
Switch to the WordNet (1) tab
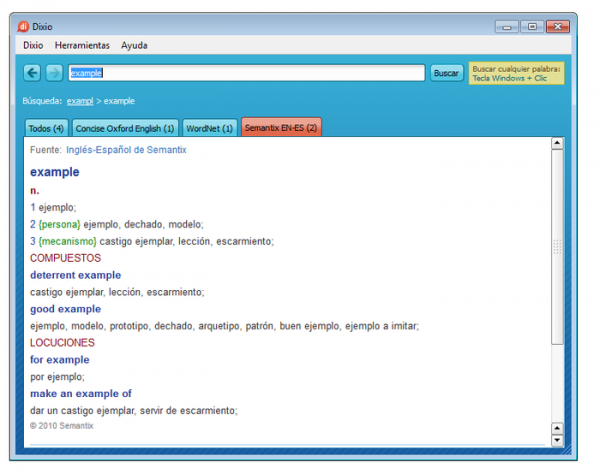(x=210, y=128)
